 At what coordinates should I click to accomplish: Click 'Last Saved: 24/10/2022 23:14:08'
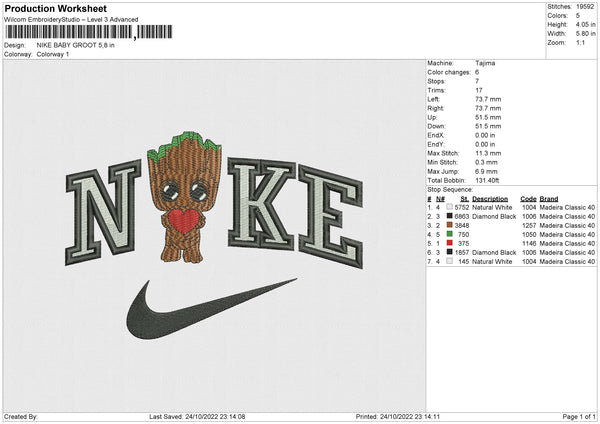pyautogui.click(x=197, y=416)
